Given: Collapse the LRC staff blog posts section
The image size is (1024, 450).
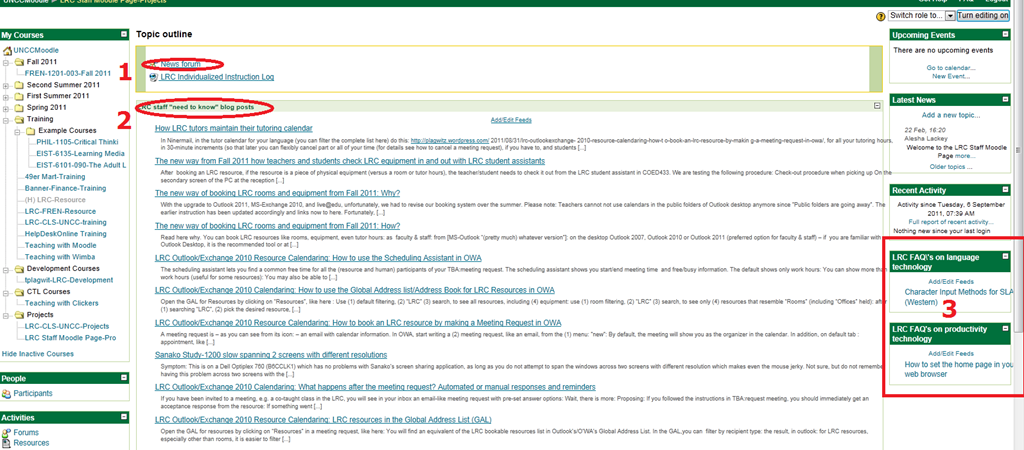Looking at the screenshot, I should (877, 105).
